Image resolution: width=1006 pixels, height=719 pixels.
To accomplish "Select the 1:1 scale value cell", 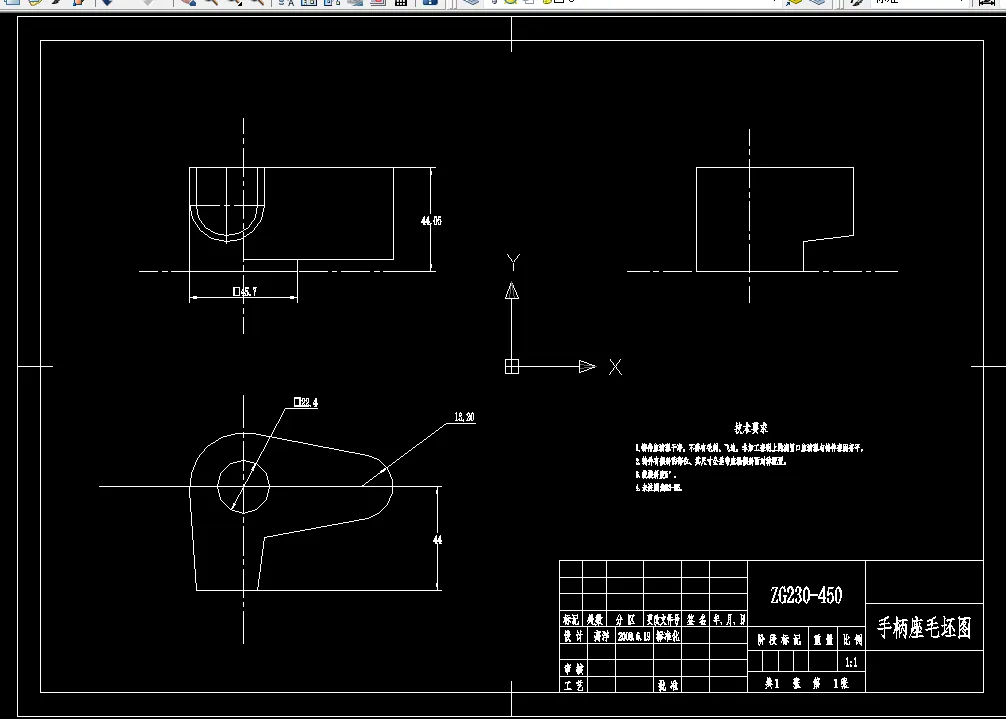I will point(851,662).
